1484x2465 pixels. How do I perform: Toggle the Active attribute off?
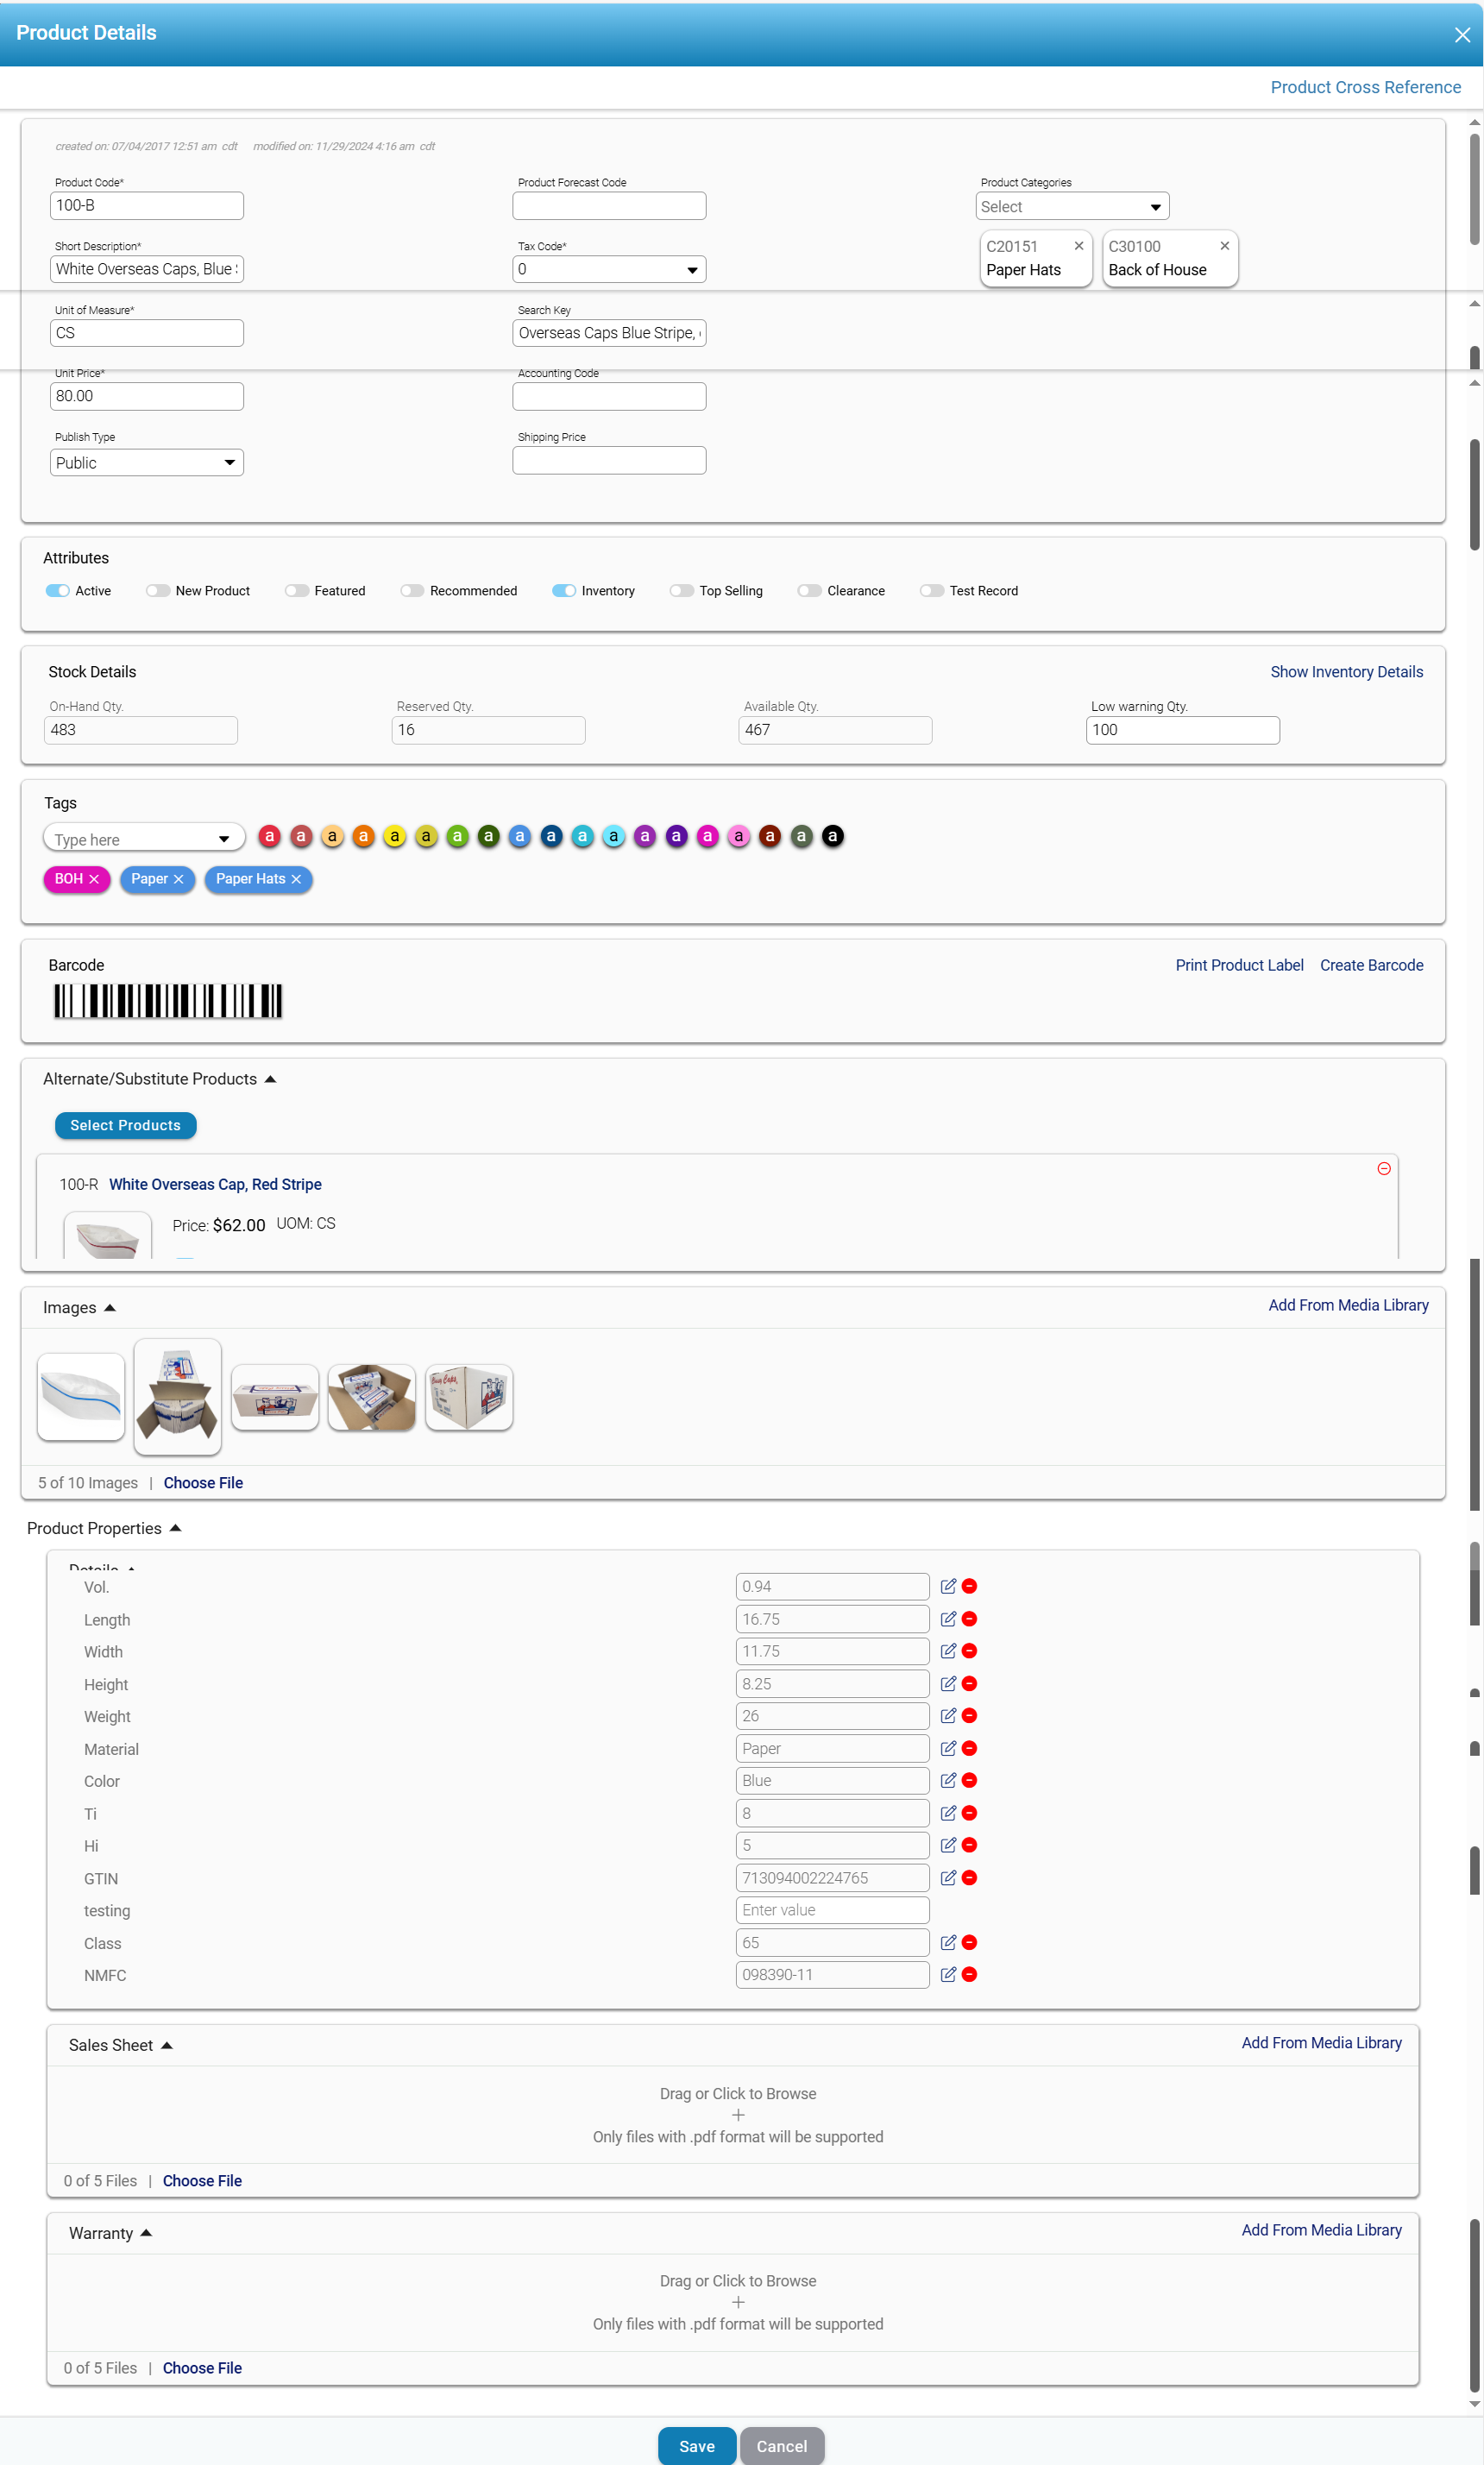tap(58, 591)
